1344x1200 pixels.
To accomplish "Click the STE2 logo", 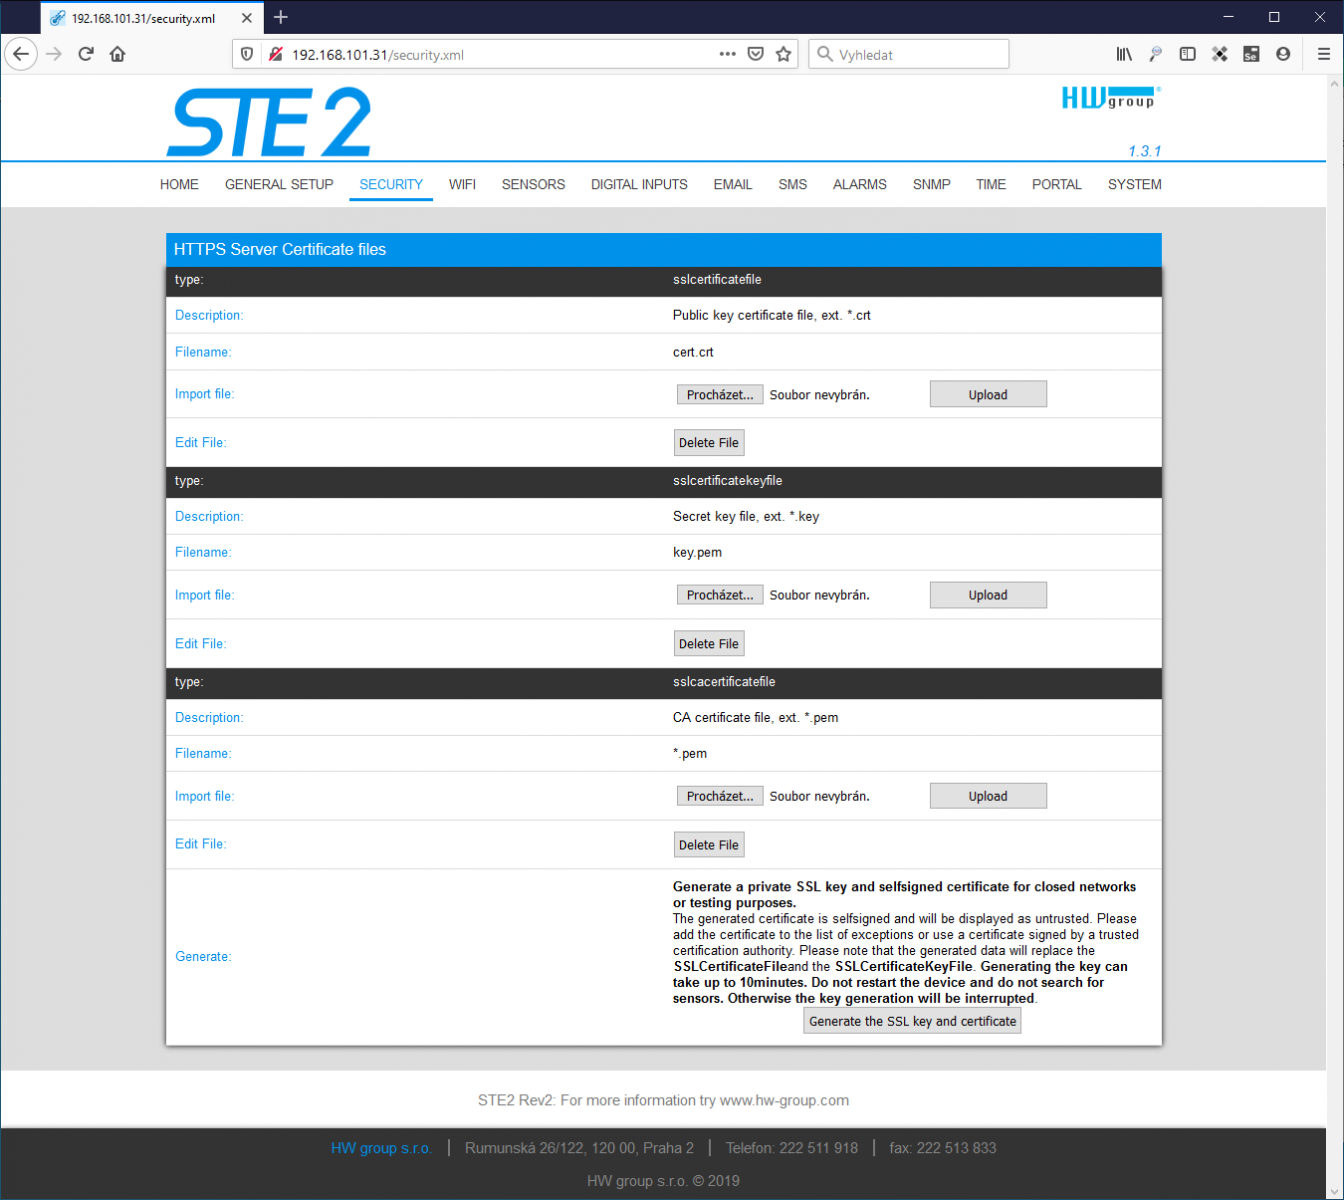I will [269, 122].
